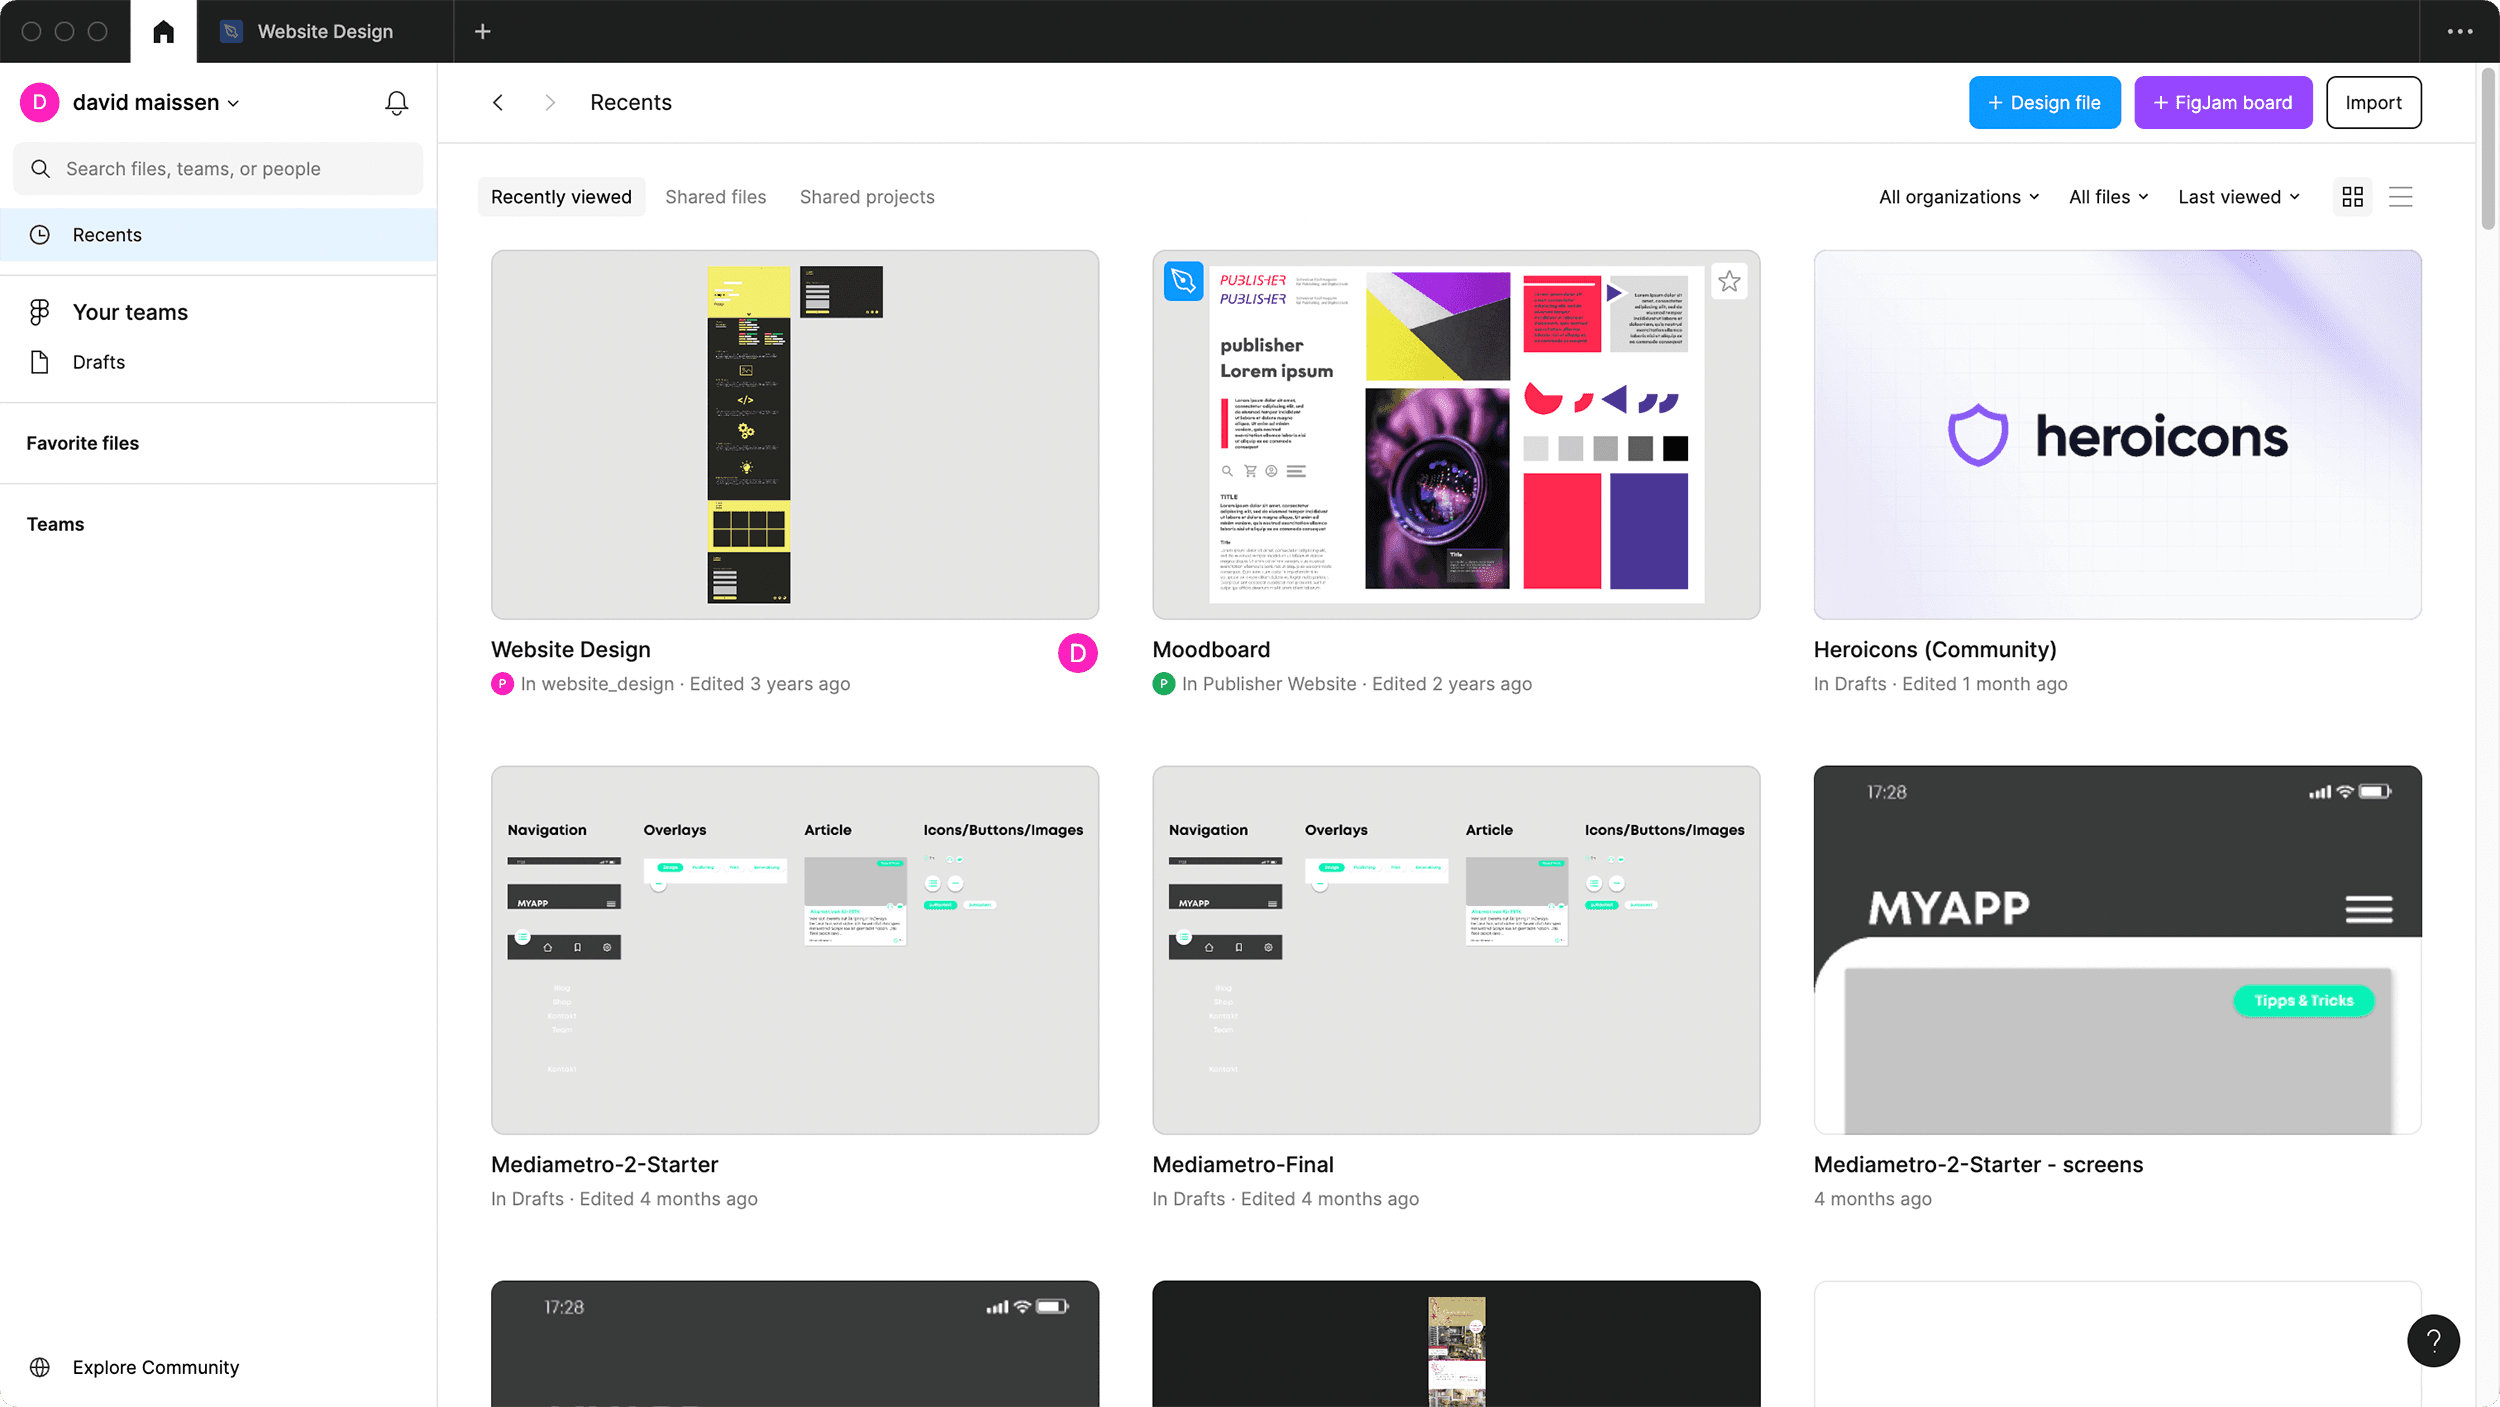This screenshot has width=2500, height=1407.
Task: Open Drafts in the sidebar
Action: coord(99,362)
